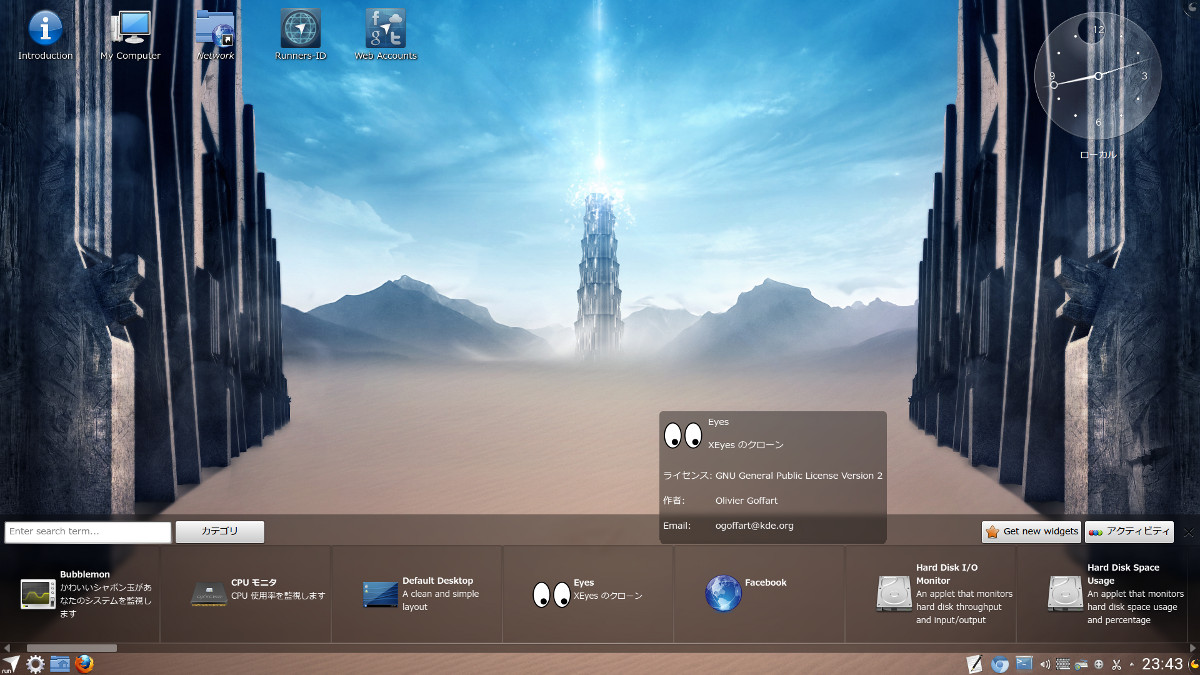Click the round target tray icon

[1099, 664]
